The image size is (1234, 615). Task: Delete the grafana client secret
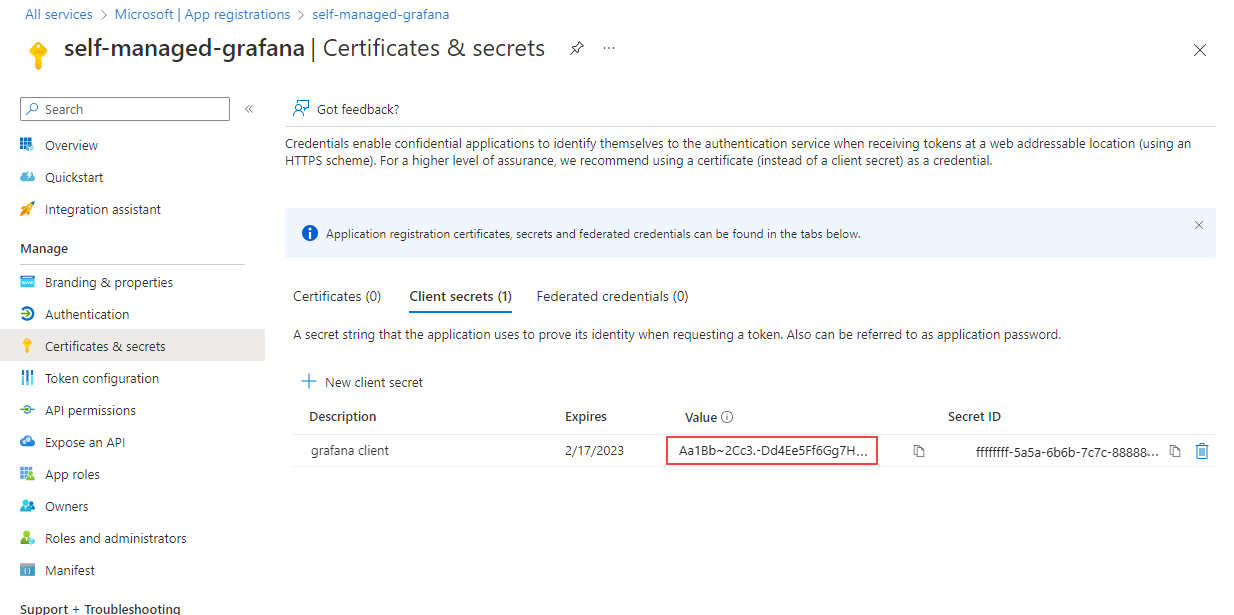(x=1202, y=451)
